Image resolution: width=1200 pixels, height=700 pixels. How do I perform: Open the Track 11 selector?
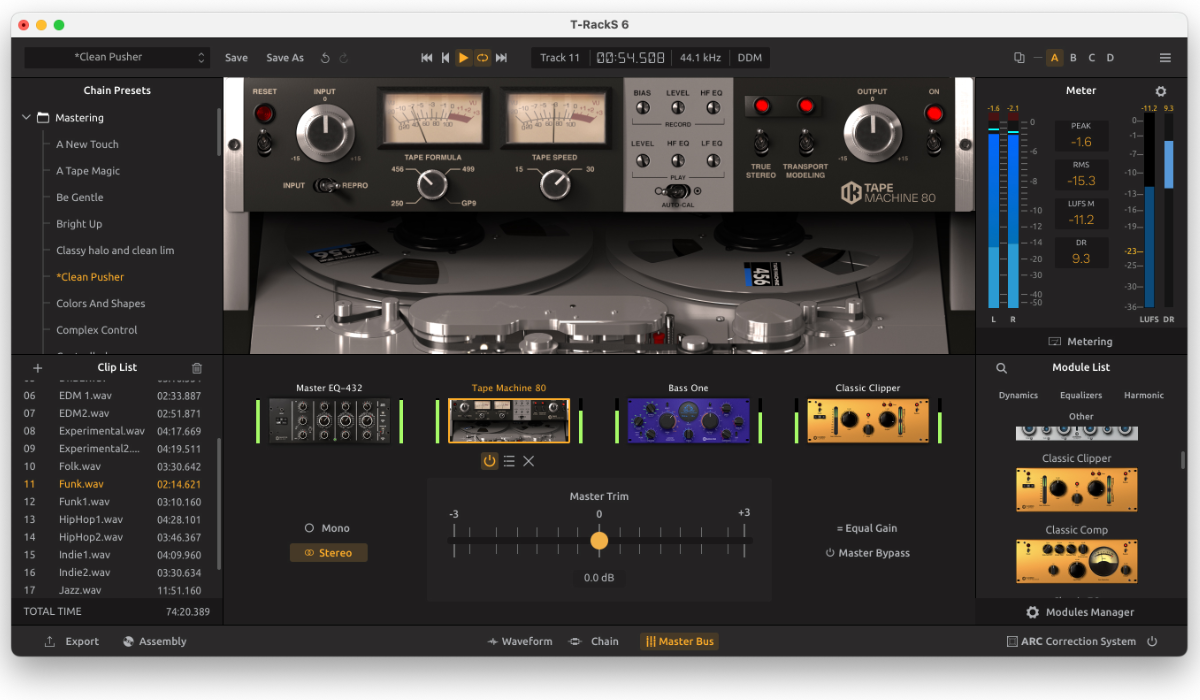560,58
